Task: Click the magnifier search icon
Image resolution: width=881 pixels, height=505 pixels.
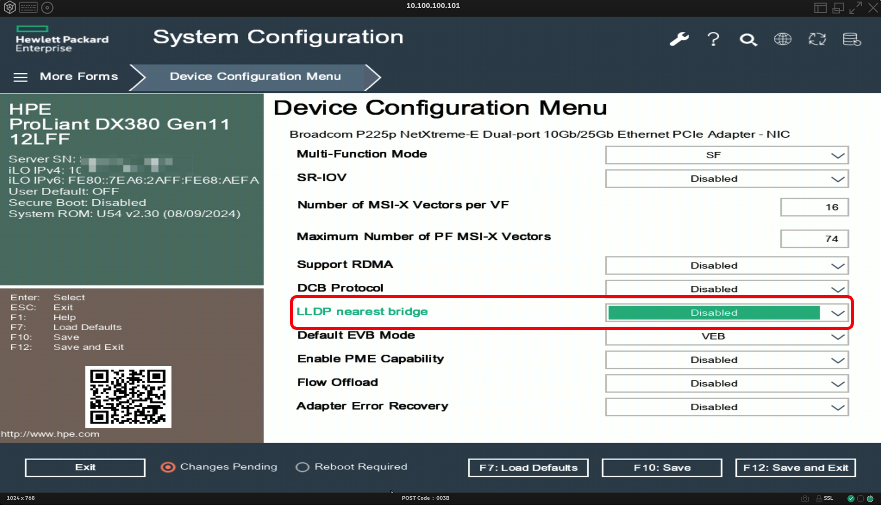Action: pyautogui.click(x=748, y=39)
